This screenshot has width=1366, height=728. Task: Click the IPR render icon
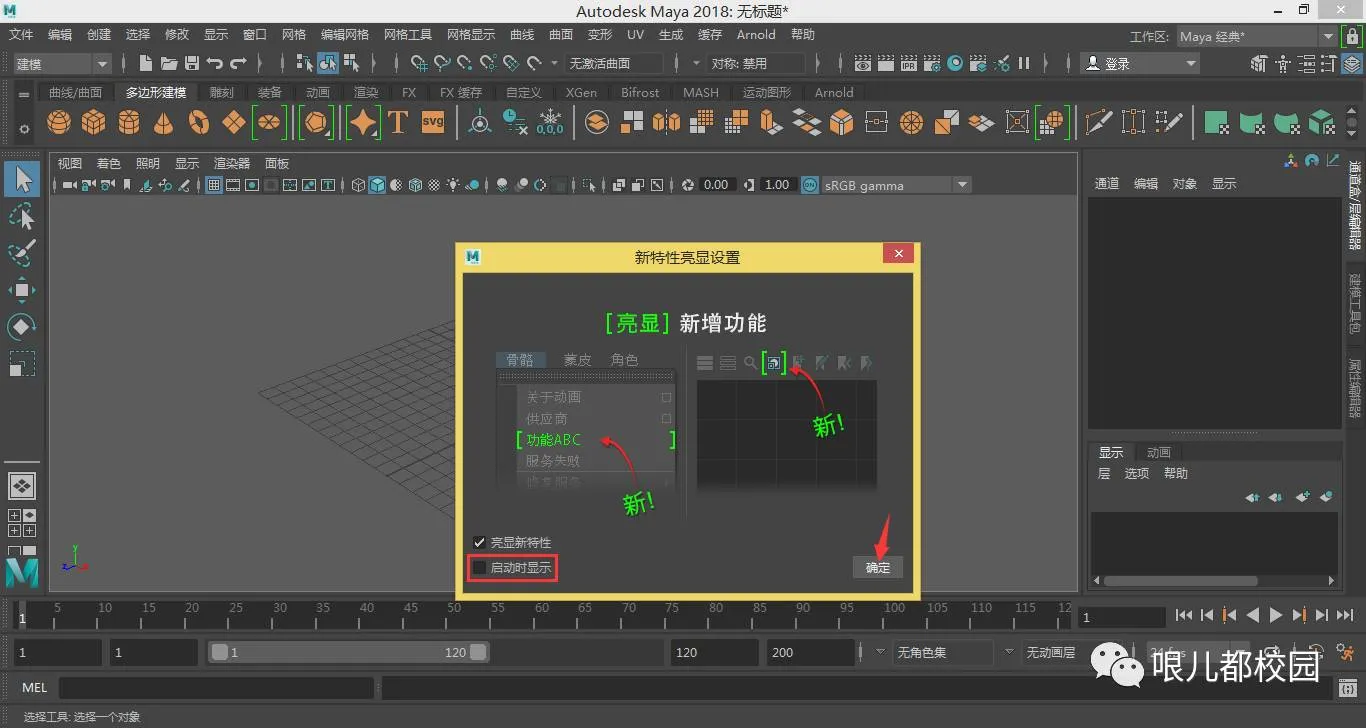coord(909,63)
